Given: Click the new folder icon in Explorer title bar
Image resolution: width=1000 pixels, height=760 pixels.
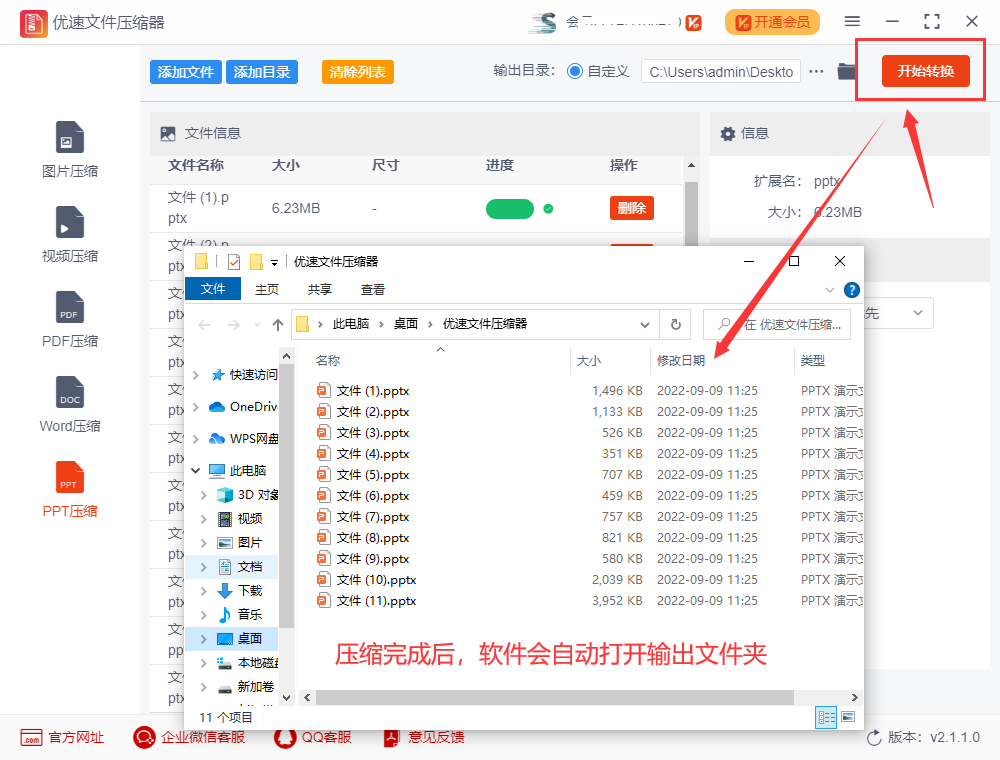Looking at the screenshot, I should coord(256,261).
